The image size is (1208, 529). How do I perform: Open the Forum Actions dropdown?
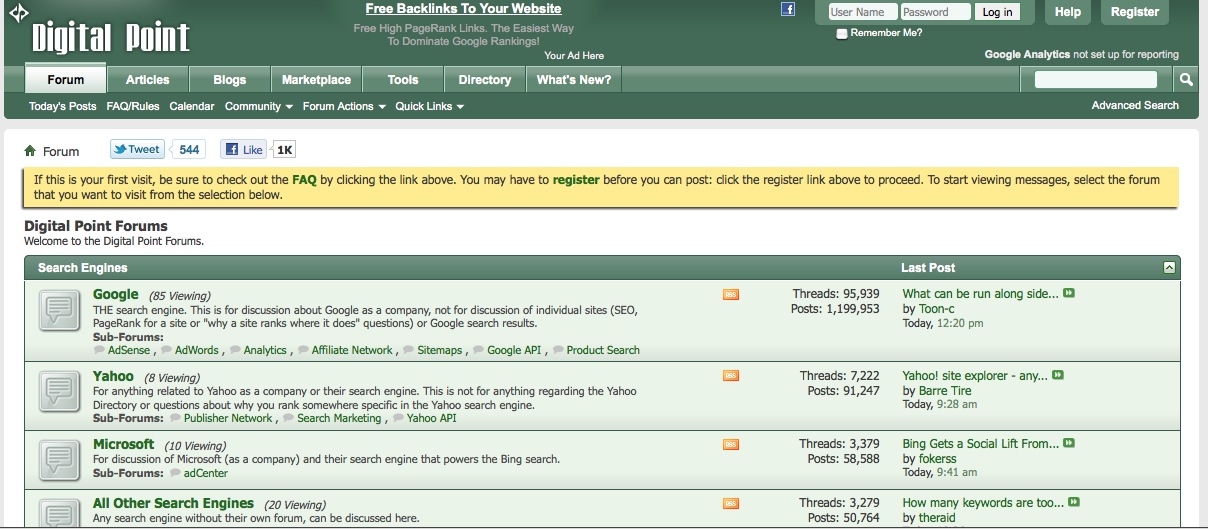click(x=344, y=106)
